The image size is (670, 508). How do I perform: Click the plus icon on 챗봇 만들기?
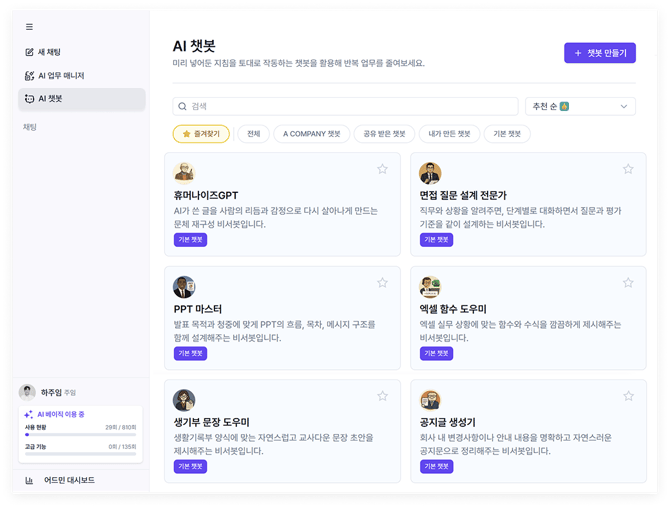(x=578, y=53)
